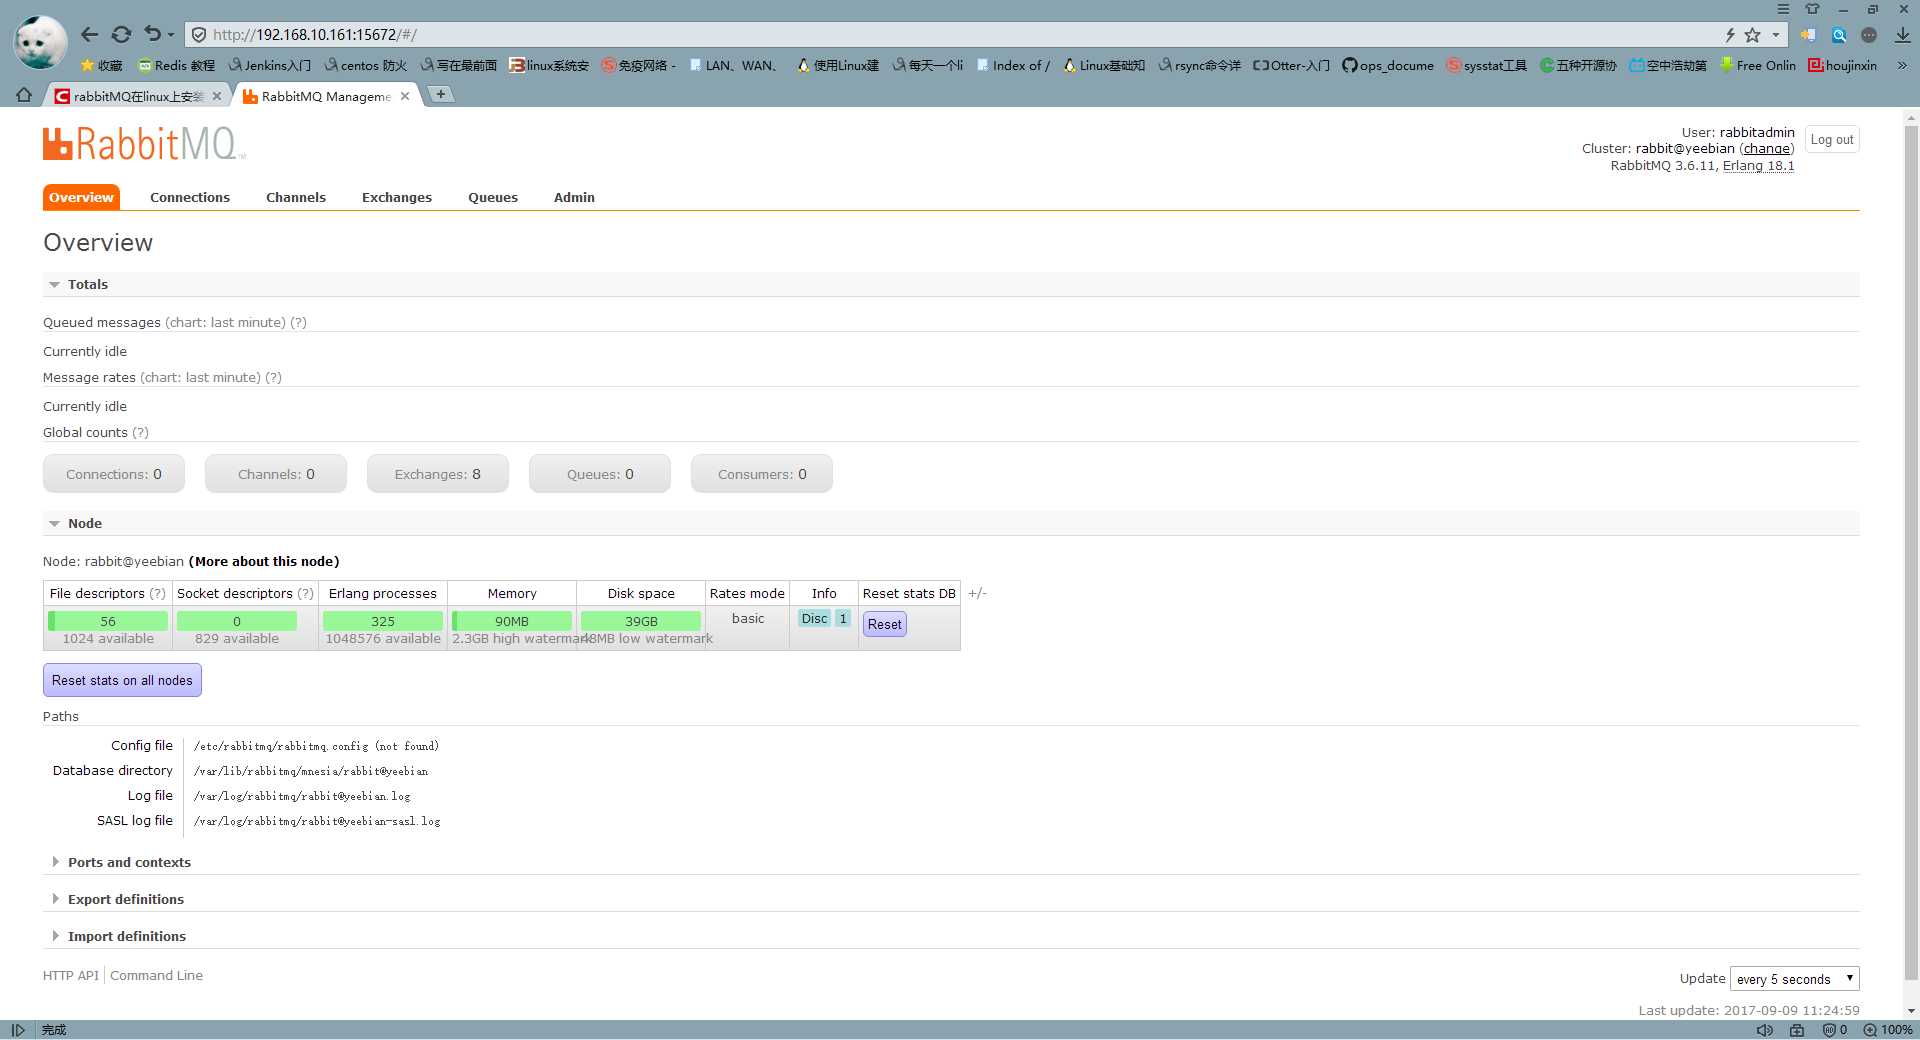1920x1040 pixels.
Task: Expand Import definitions section
Action: [127, 937]
